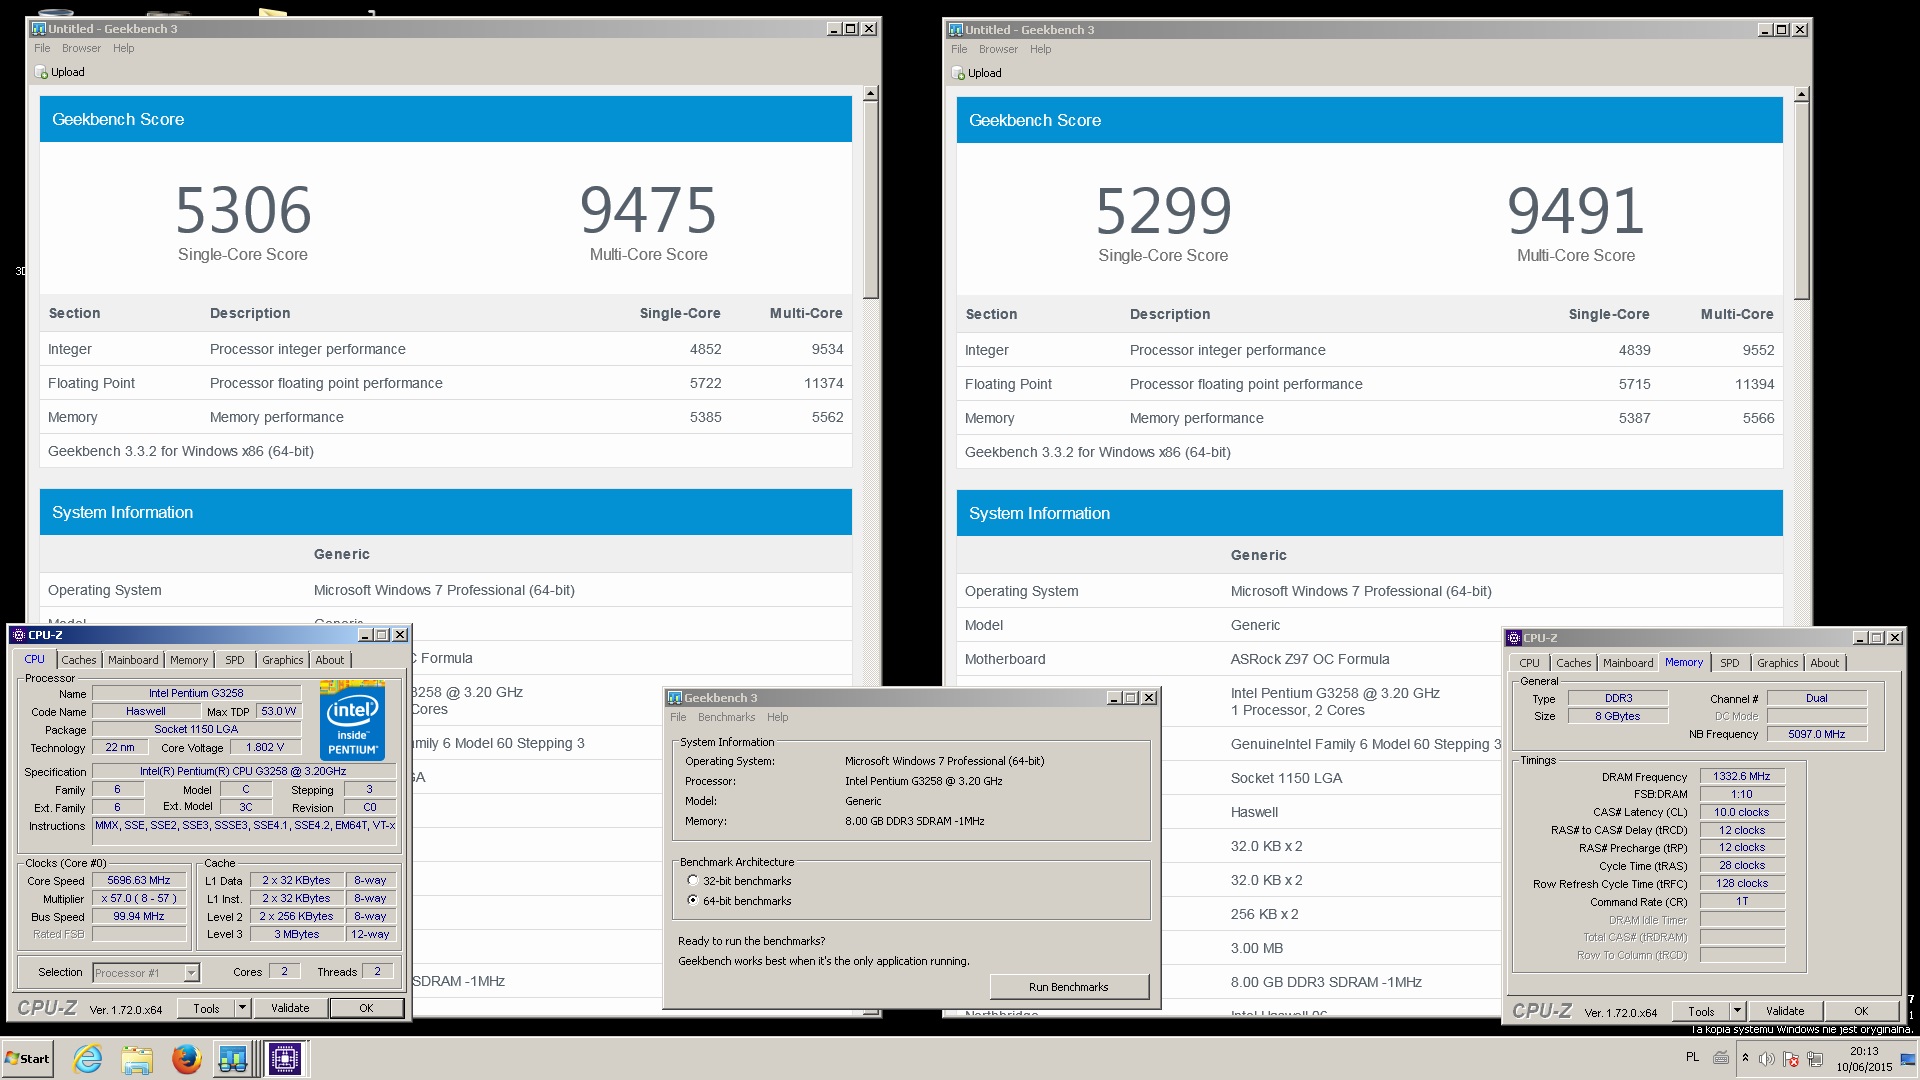Viewport: 1920px width, 1080px height.
Task: Open Browser menu in left Geekbench window
Action: click(81, 48)
